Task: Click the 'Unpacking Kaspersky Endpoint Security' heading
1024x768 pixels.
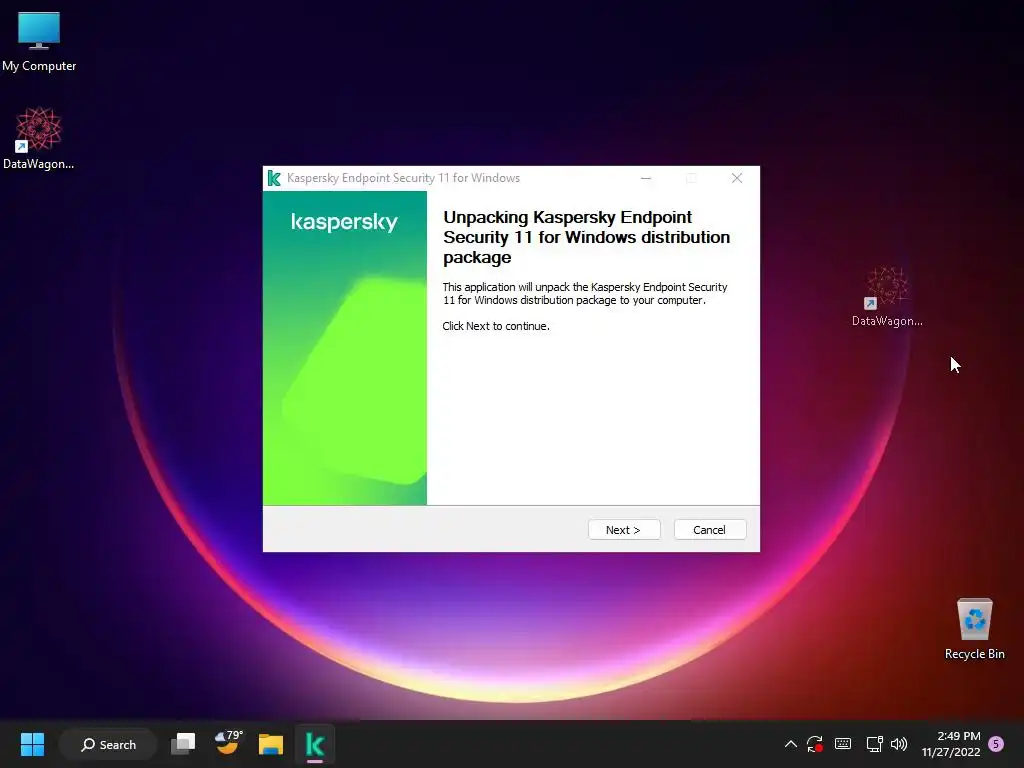Action: pos(586,237)
